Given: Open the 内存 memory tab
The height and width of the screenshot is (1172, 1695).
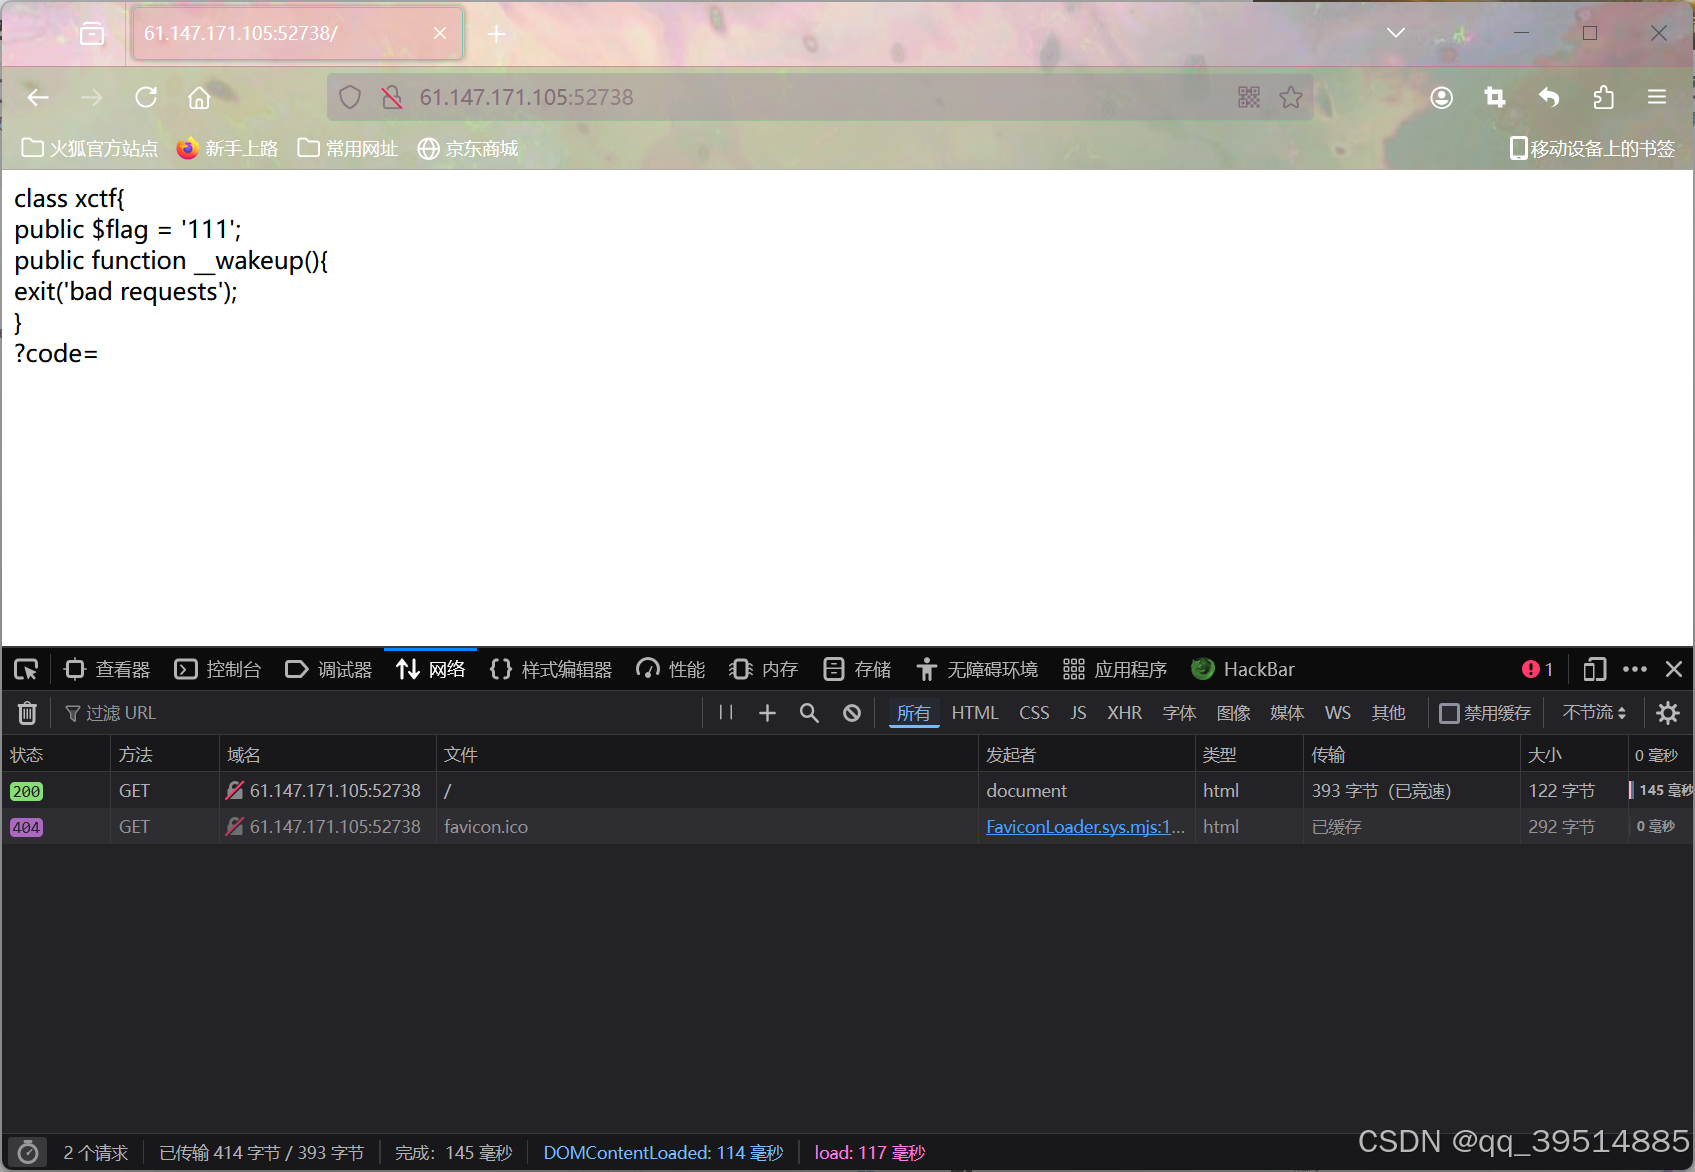Looking at the screenshot, I should [x=764, y=669].
